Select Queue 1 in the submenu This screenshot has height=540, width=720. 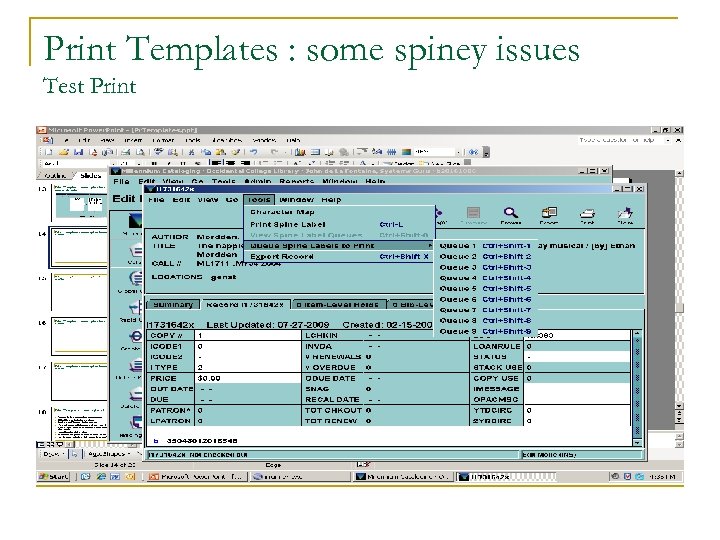[485, 246]
